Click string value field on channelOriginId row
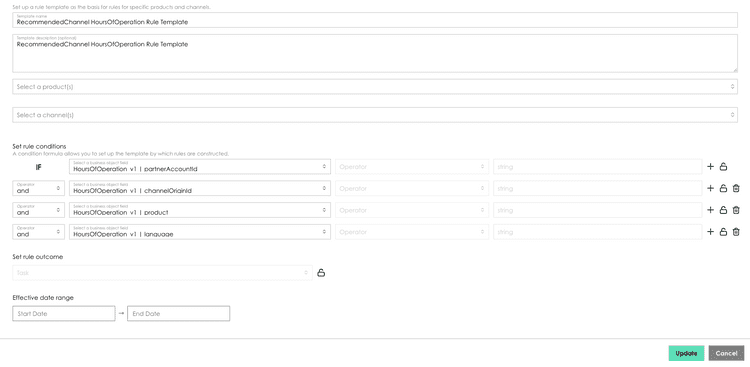Image resolution: width=750 pixels, height=367 pixels. [x=598, y=189]
